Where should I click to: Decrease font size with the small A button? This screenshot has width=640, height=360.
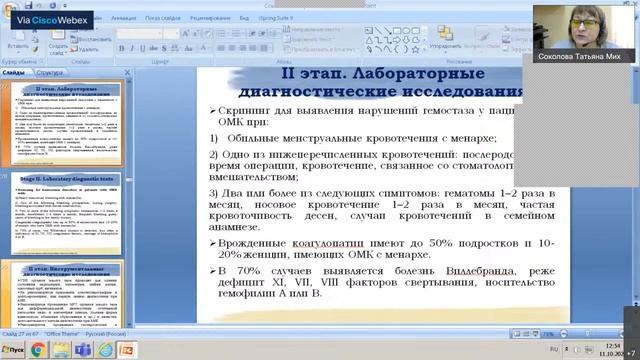point(195,33)
